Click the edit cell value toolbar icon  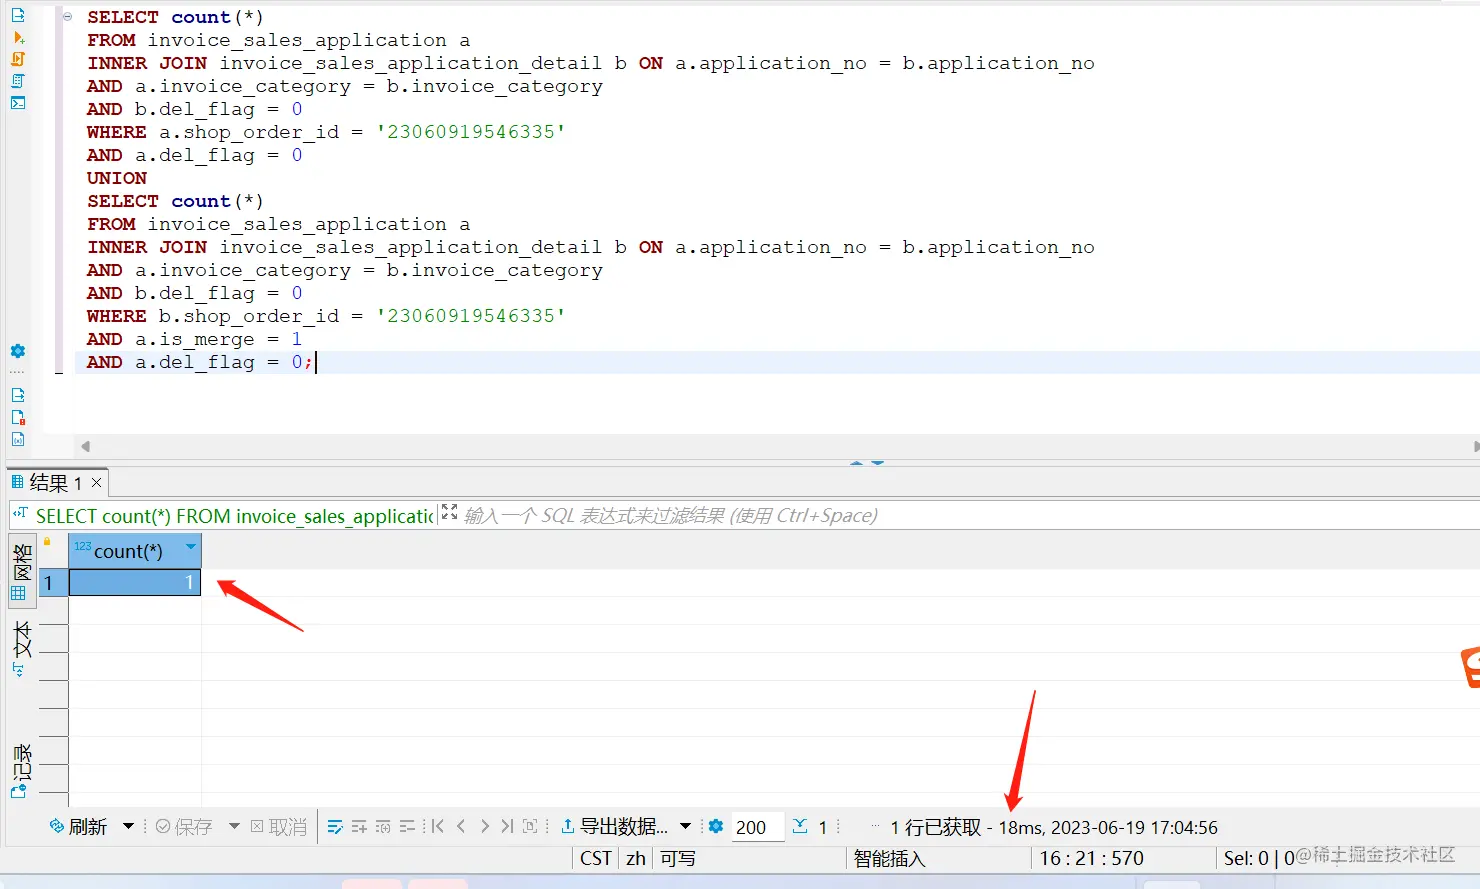pyautogui.click(x=335, y=826)
